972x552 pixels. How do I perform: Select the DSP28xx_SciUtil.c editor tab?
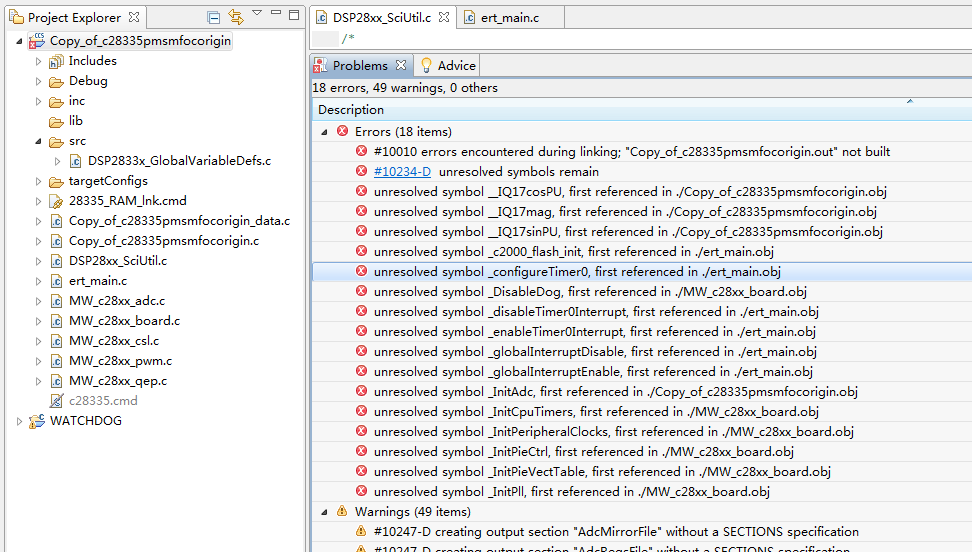click(x=382, y=17)
